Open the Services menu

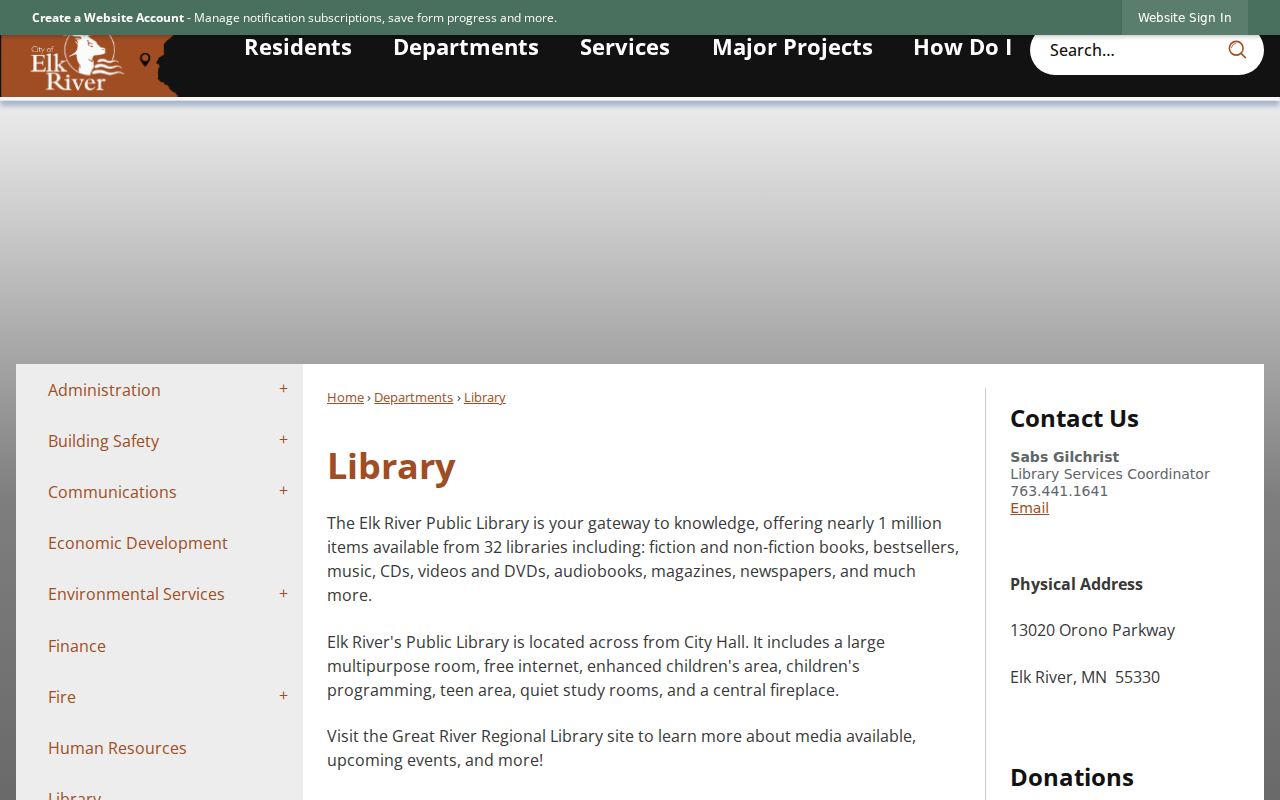(625, 47)
